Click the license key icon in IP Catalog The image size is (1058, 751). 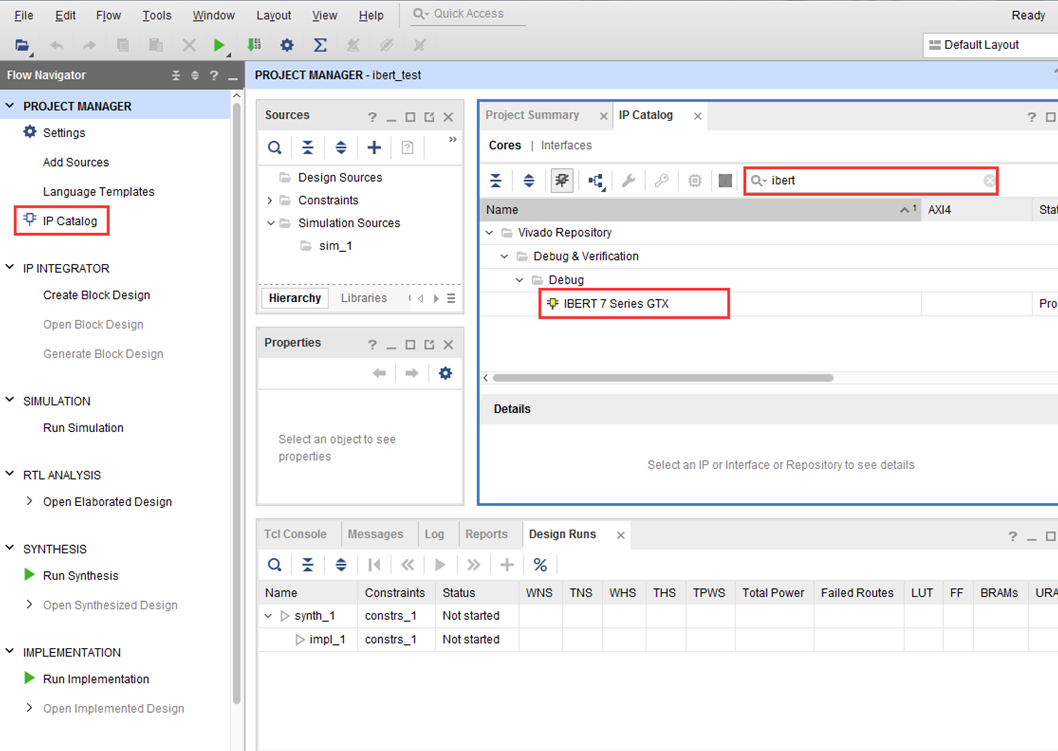(x=661, y=180)
